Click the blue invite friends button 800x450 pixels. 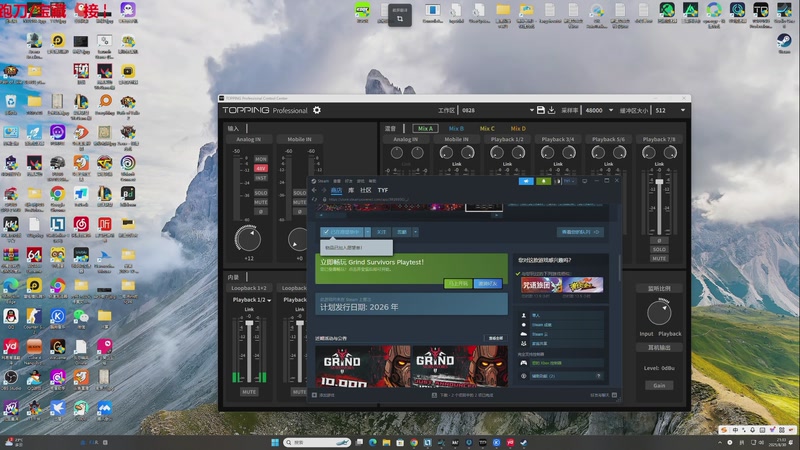[488, 284]
